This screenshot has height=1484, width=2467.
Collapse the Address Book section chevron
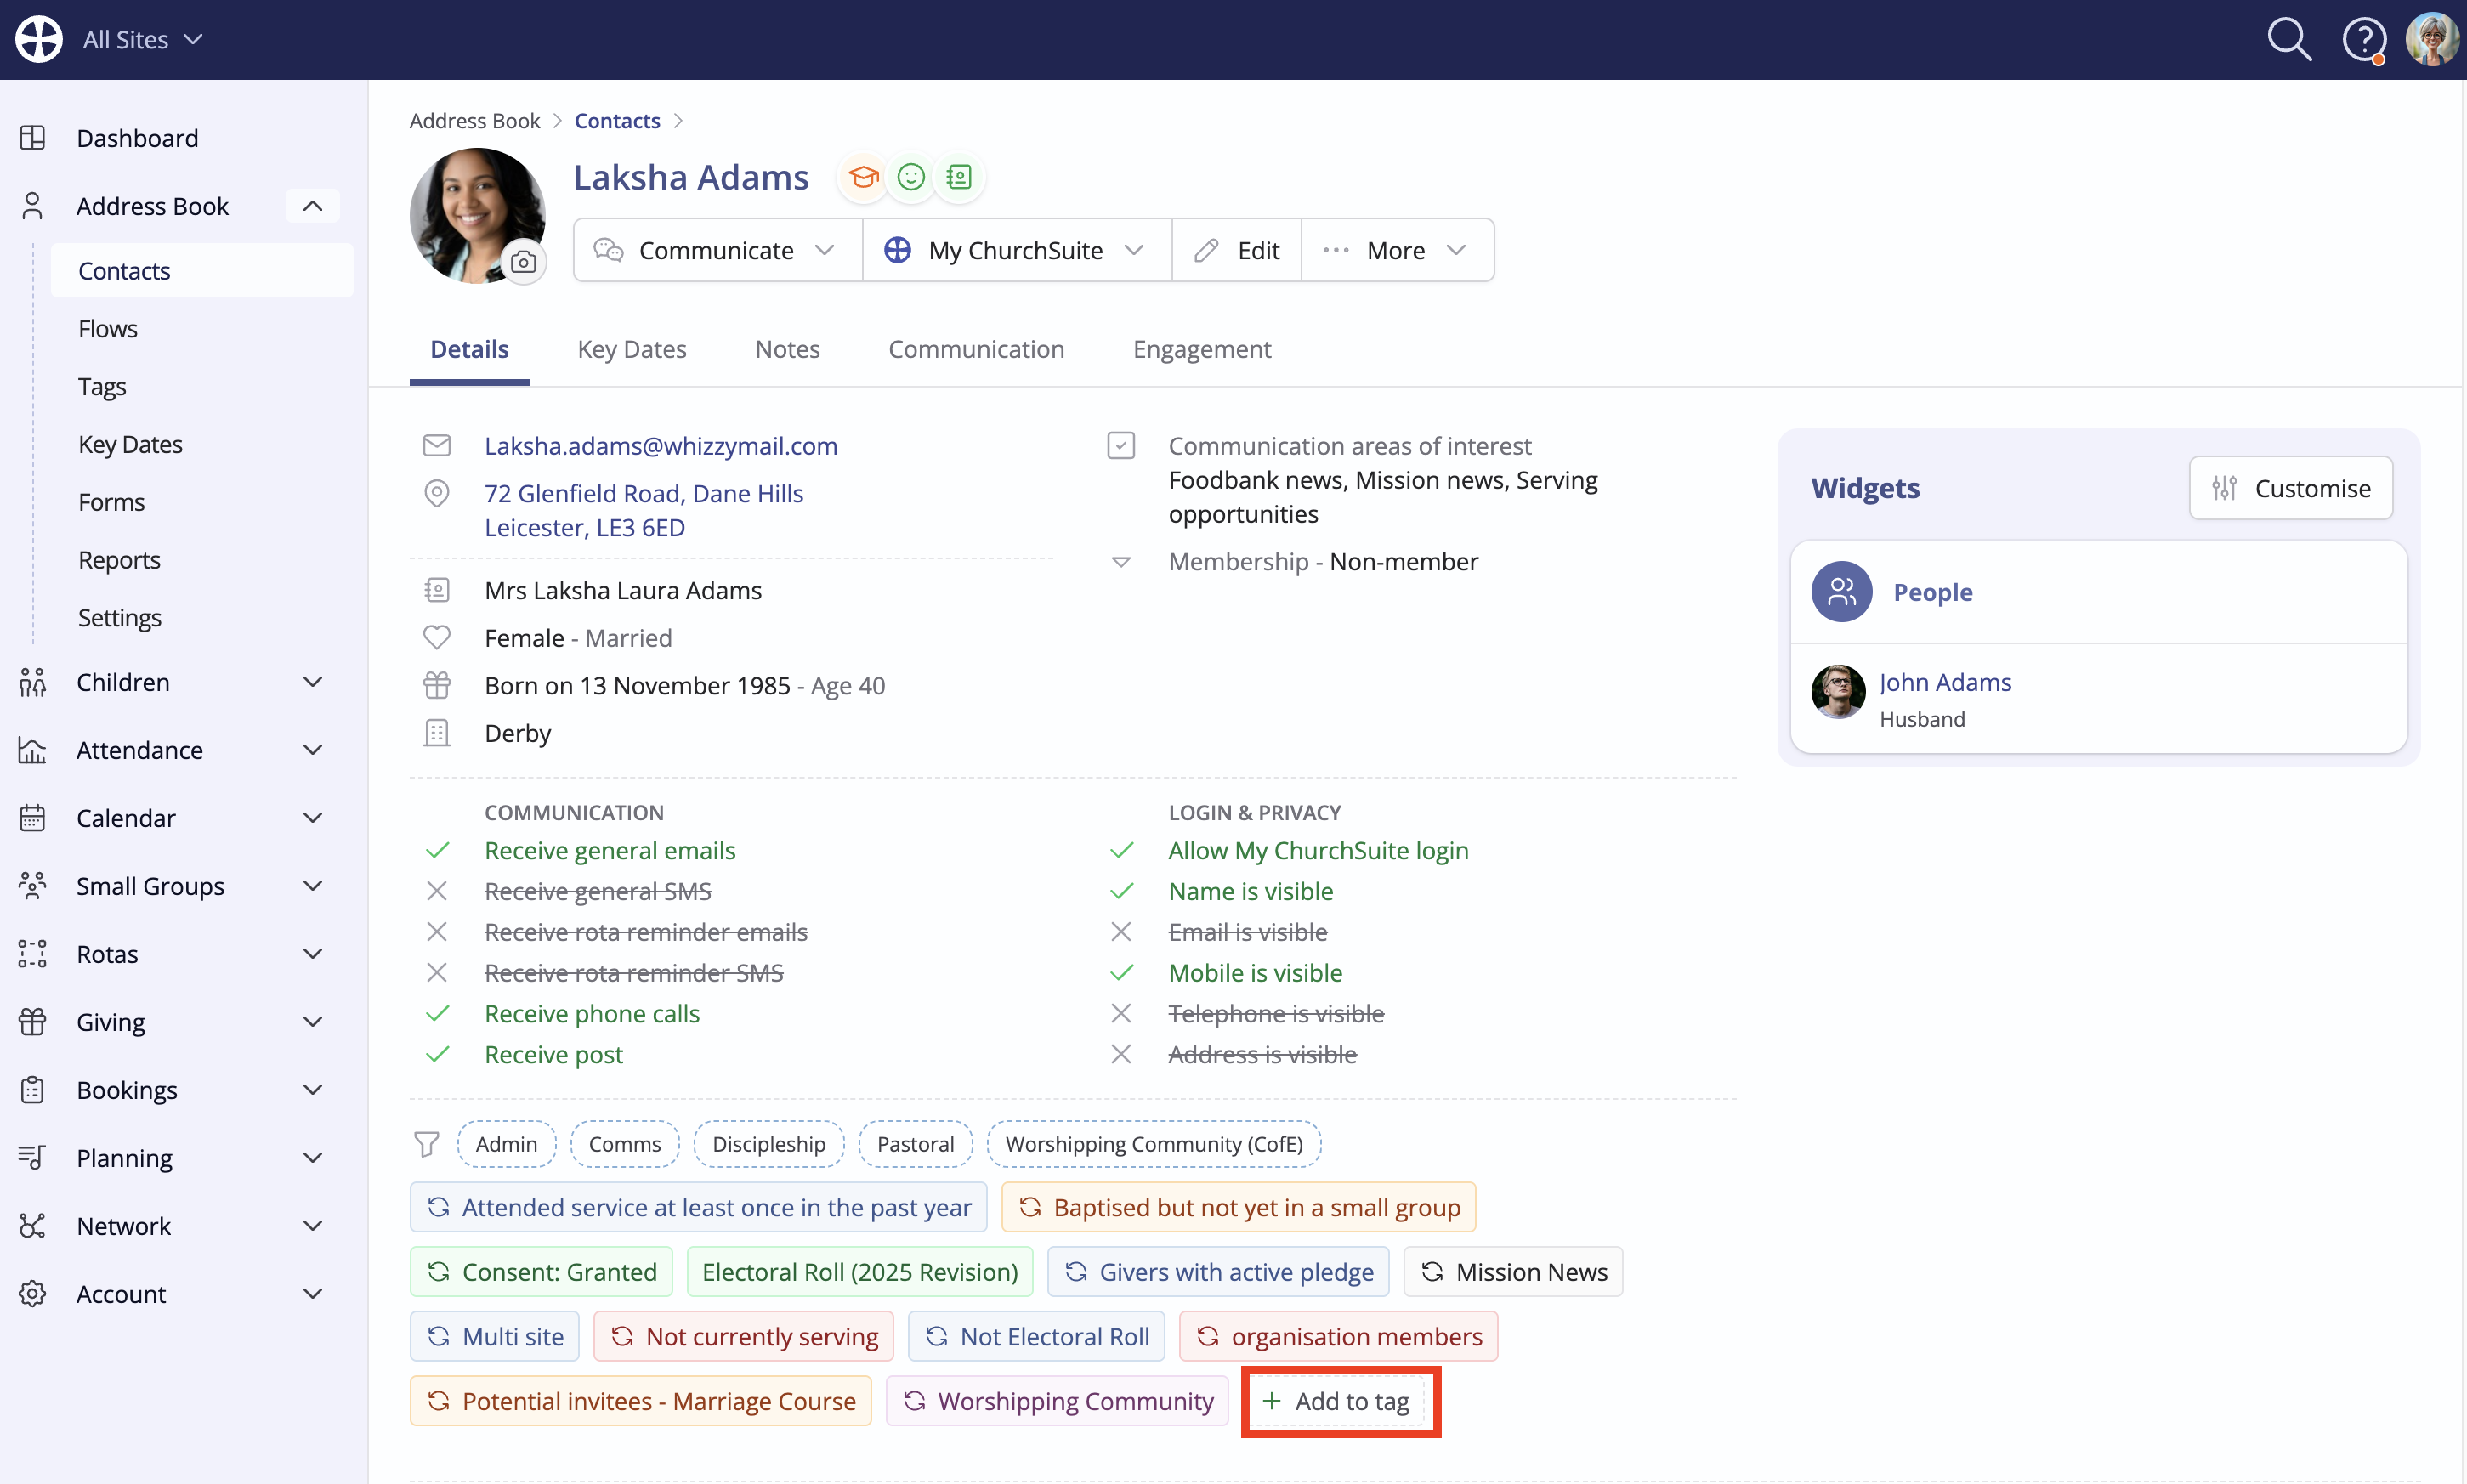click(312, 206)
